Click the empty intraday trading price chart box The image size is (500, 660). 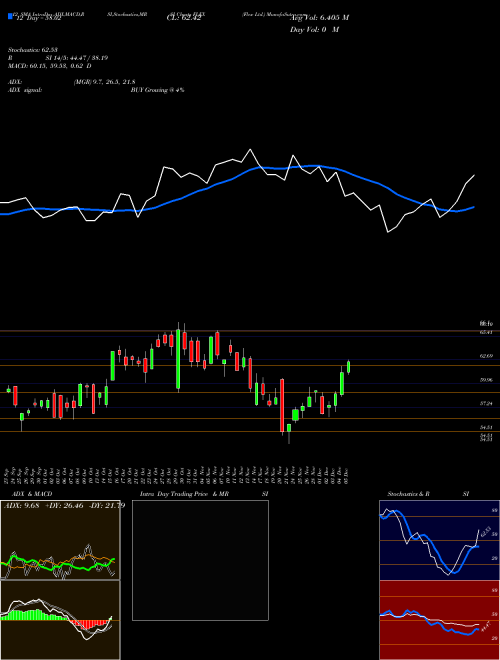tap(200, 560)
